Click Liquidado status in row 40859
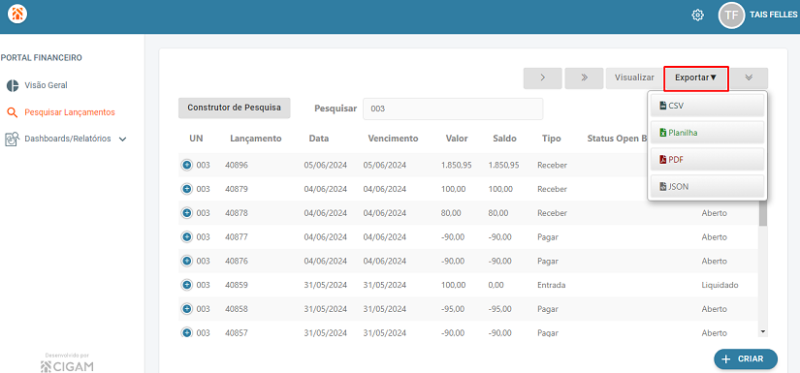800x373 pixels. click(720, 285)
